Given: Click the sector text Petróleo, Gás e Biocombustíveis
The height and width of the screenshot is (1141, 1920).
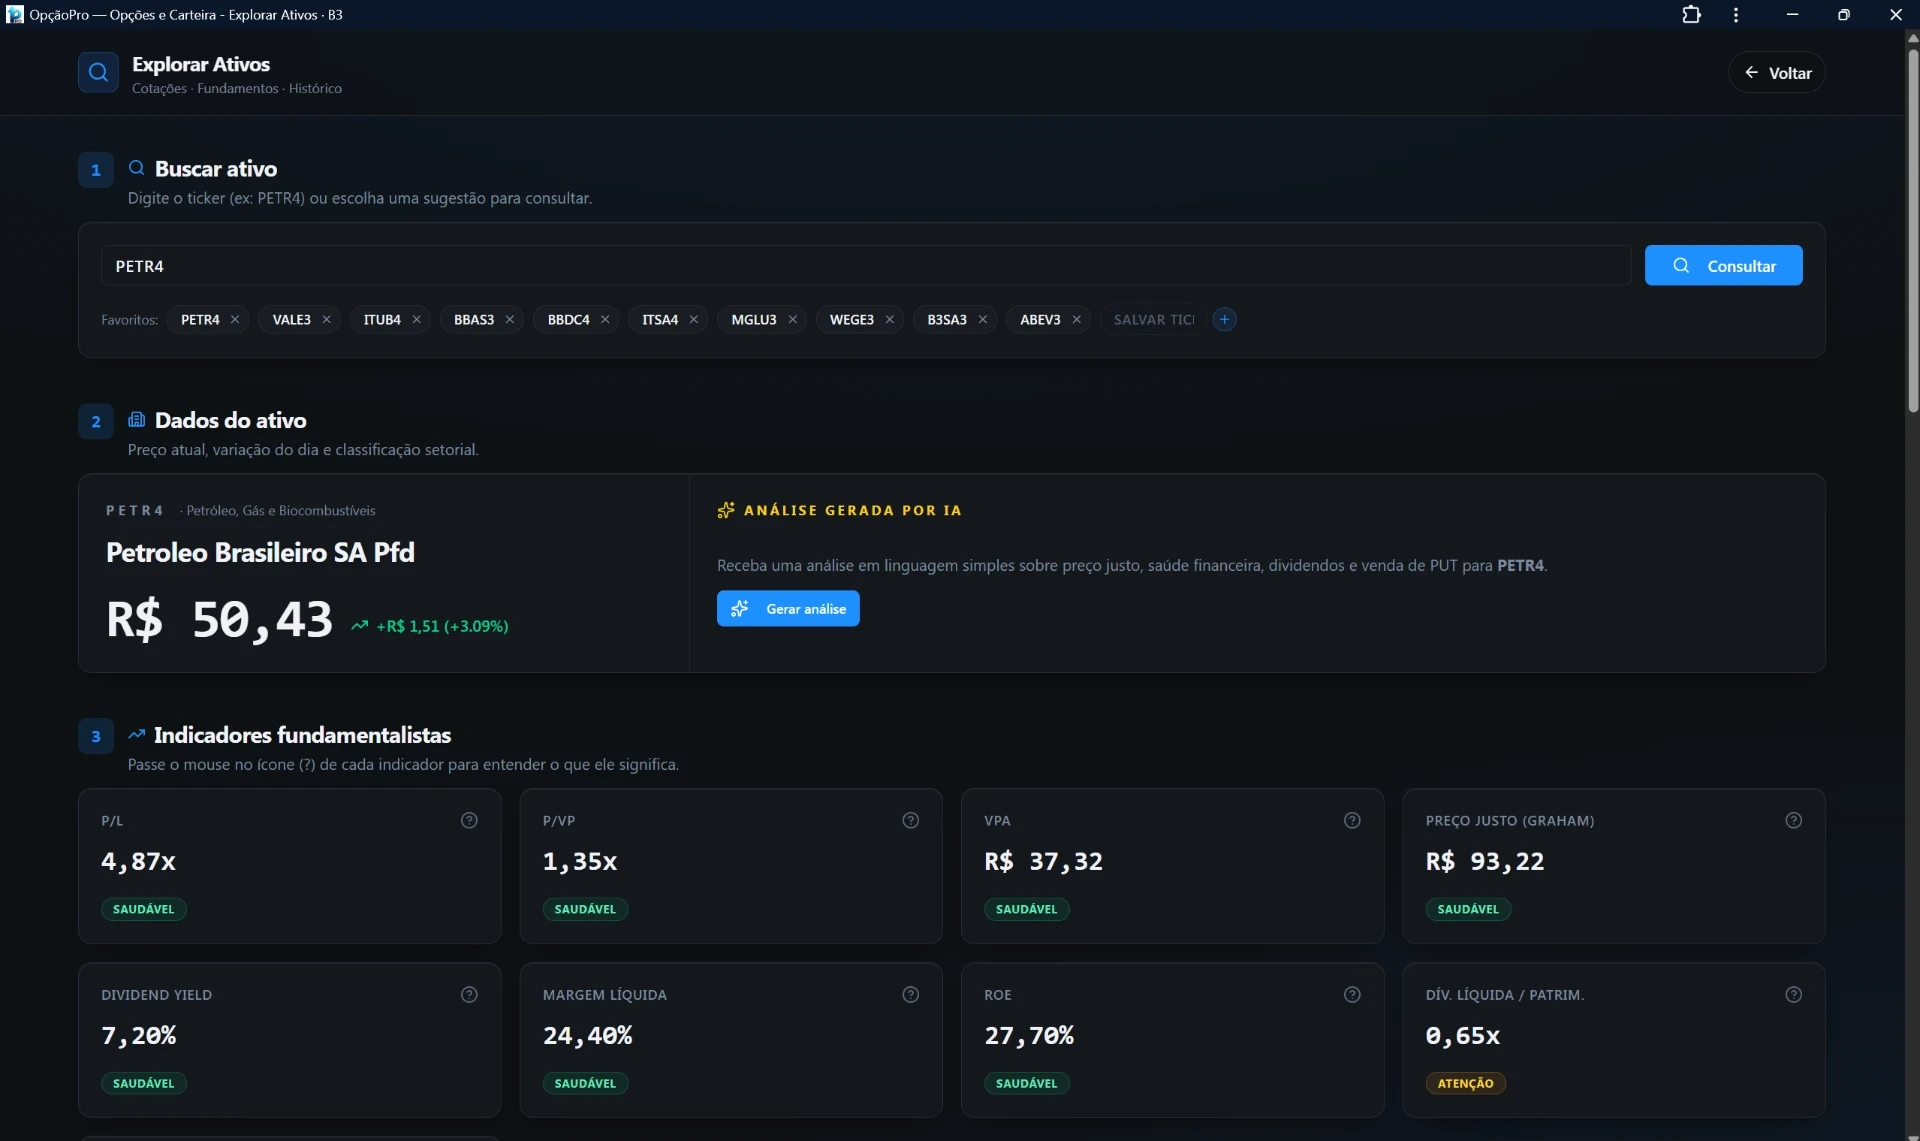Looking at the screenshot, I should (281, 511).
